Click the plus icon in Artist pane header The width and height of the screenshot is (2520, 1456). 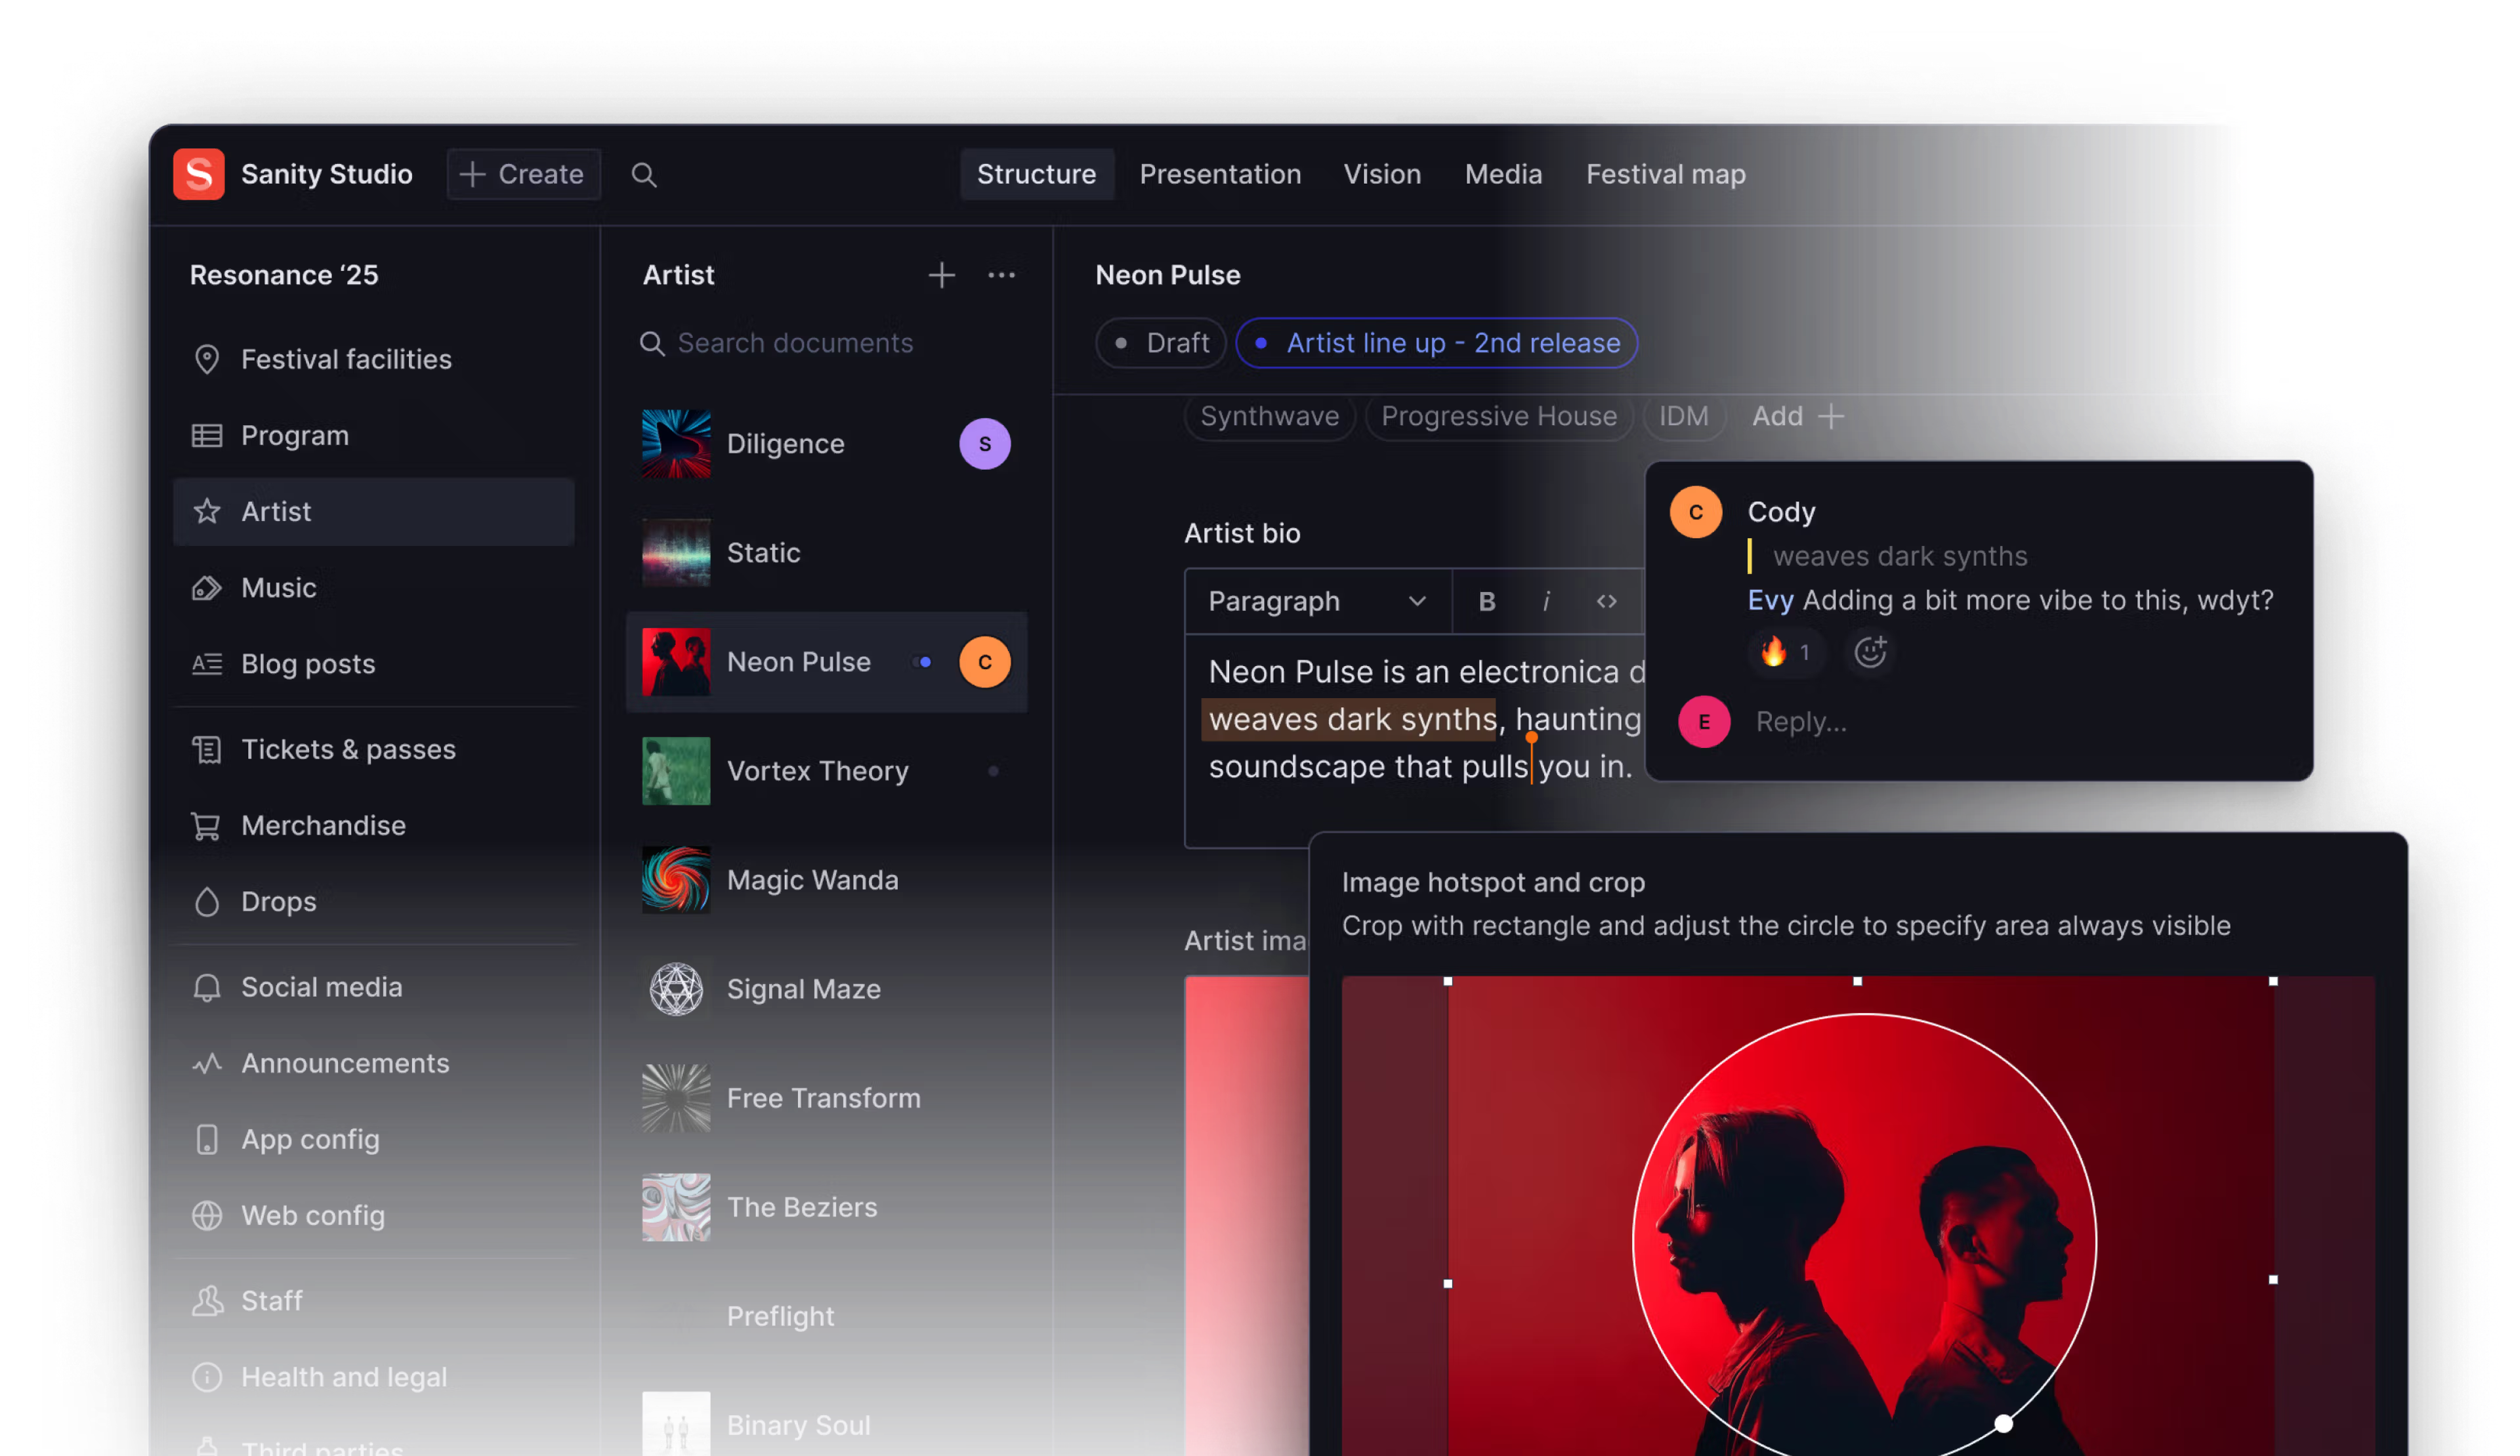(941, 275)
